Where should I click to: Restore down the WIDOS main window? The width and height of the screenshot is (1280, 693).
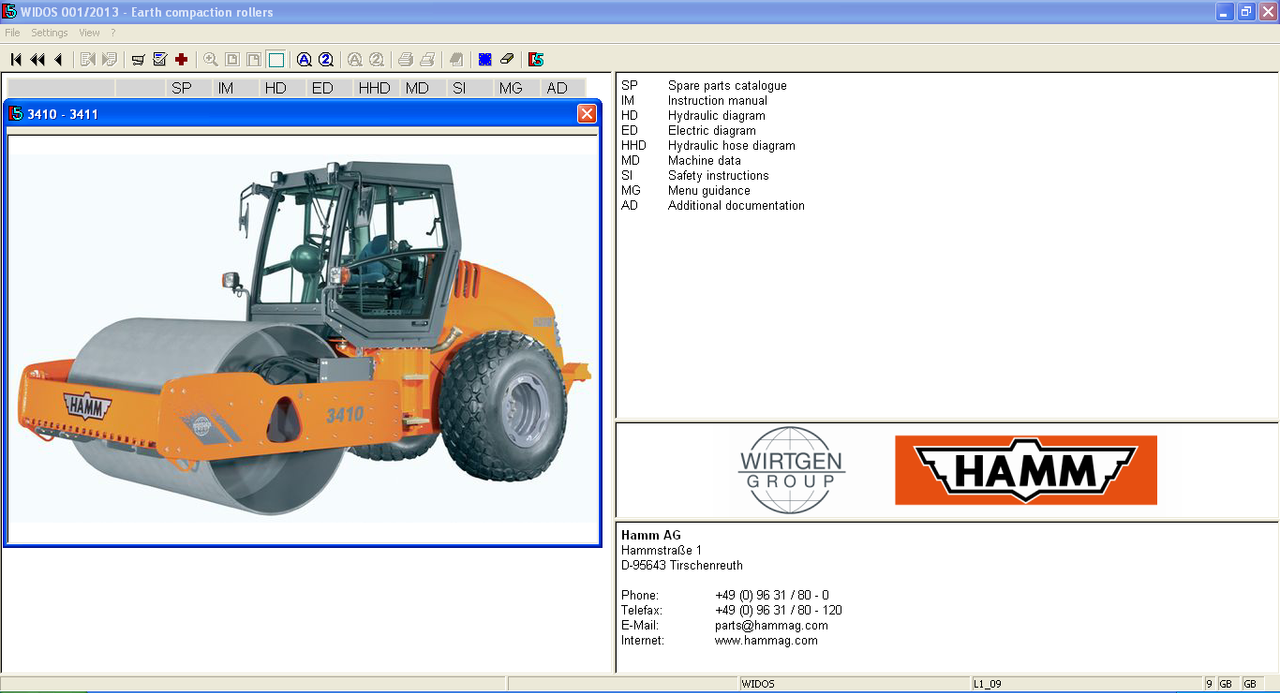(x=1246, y=12)
